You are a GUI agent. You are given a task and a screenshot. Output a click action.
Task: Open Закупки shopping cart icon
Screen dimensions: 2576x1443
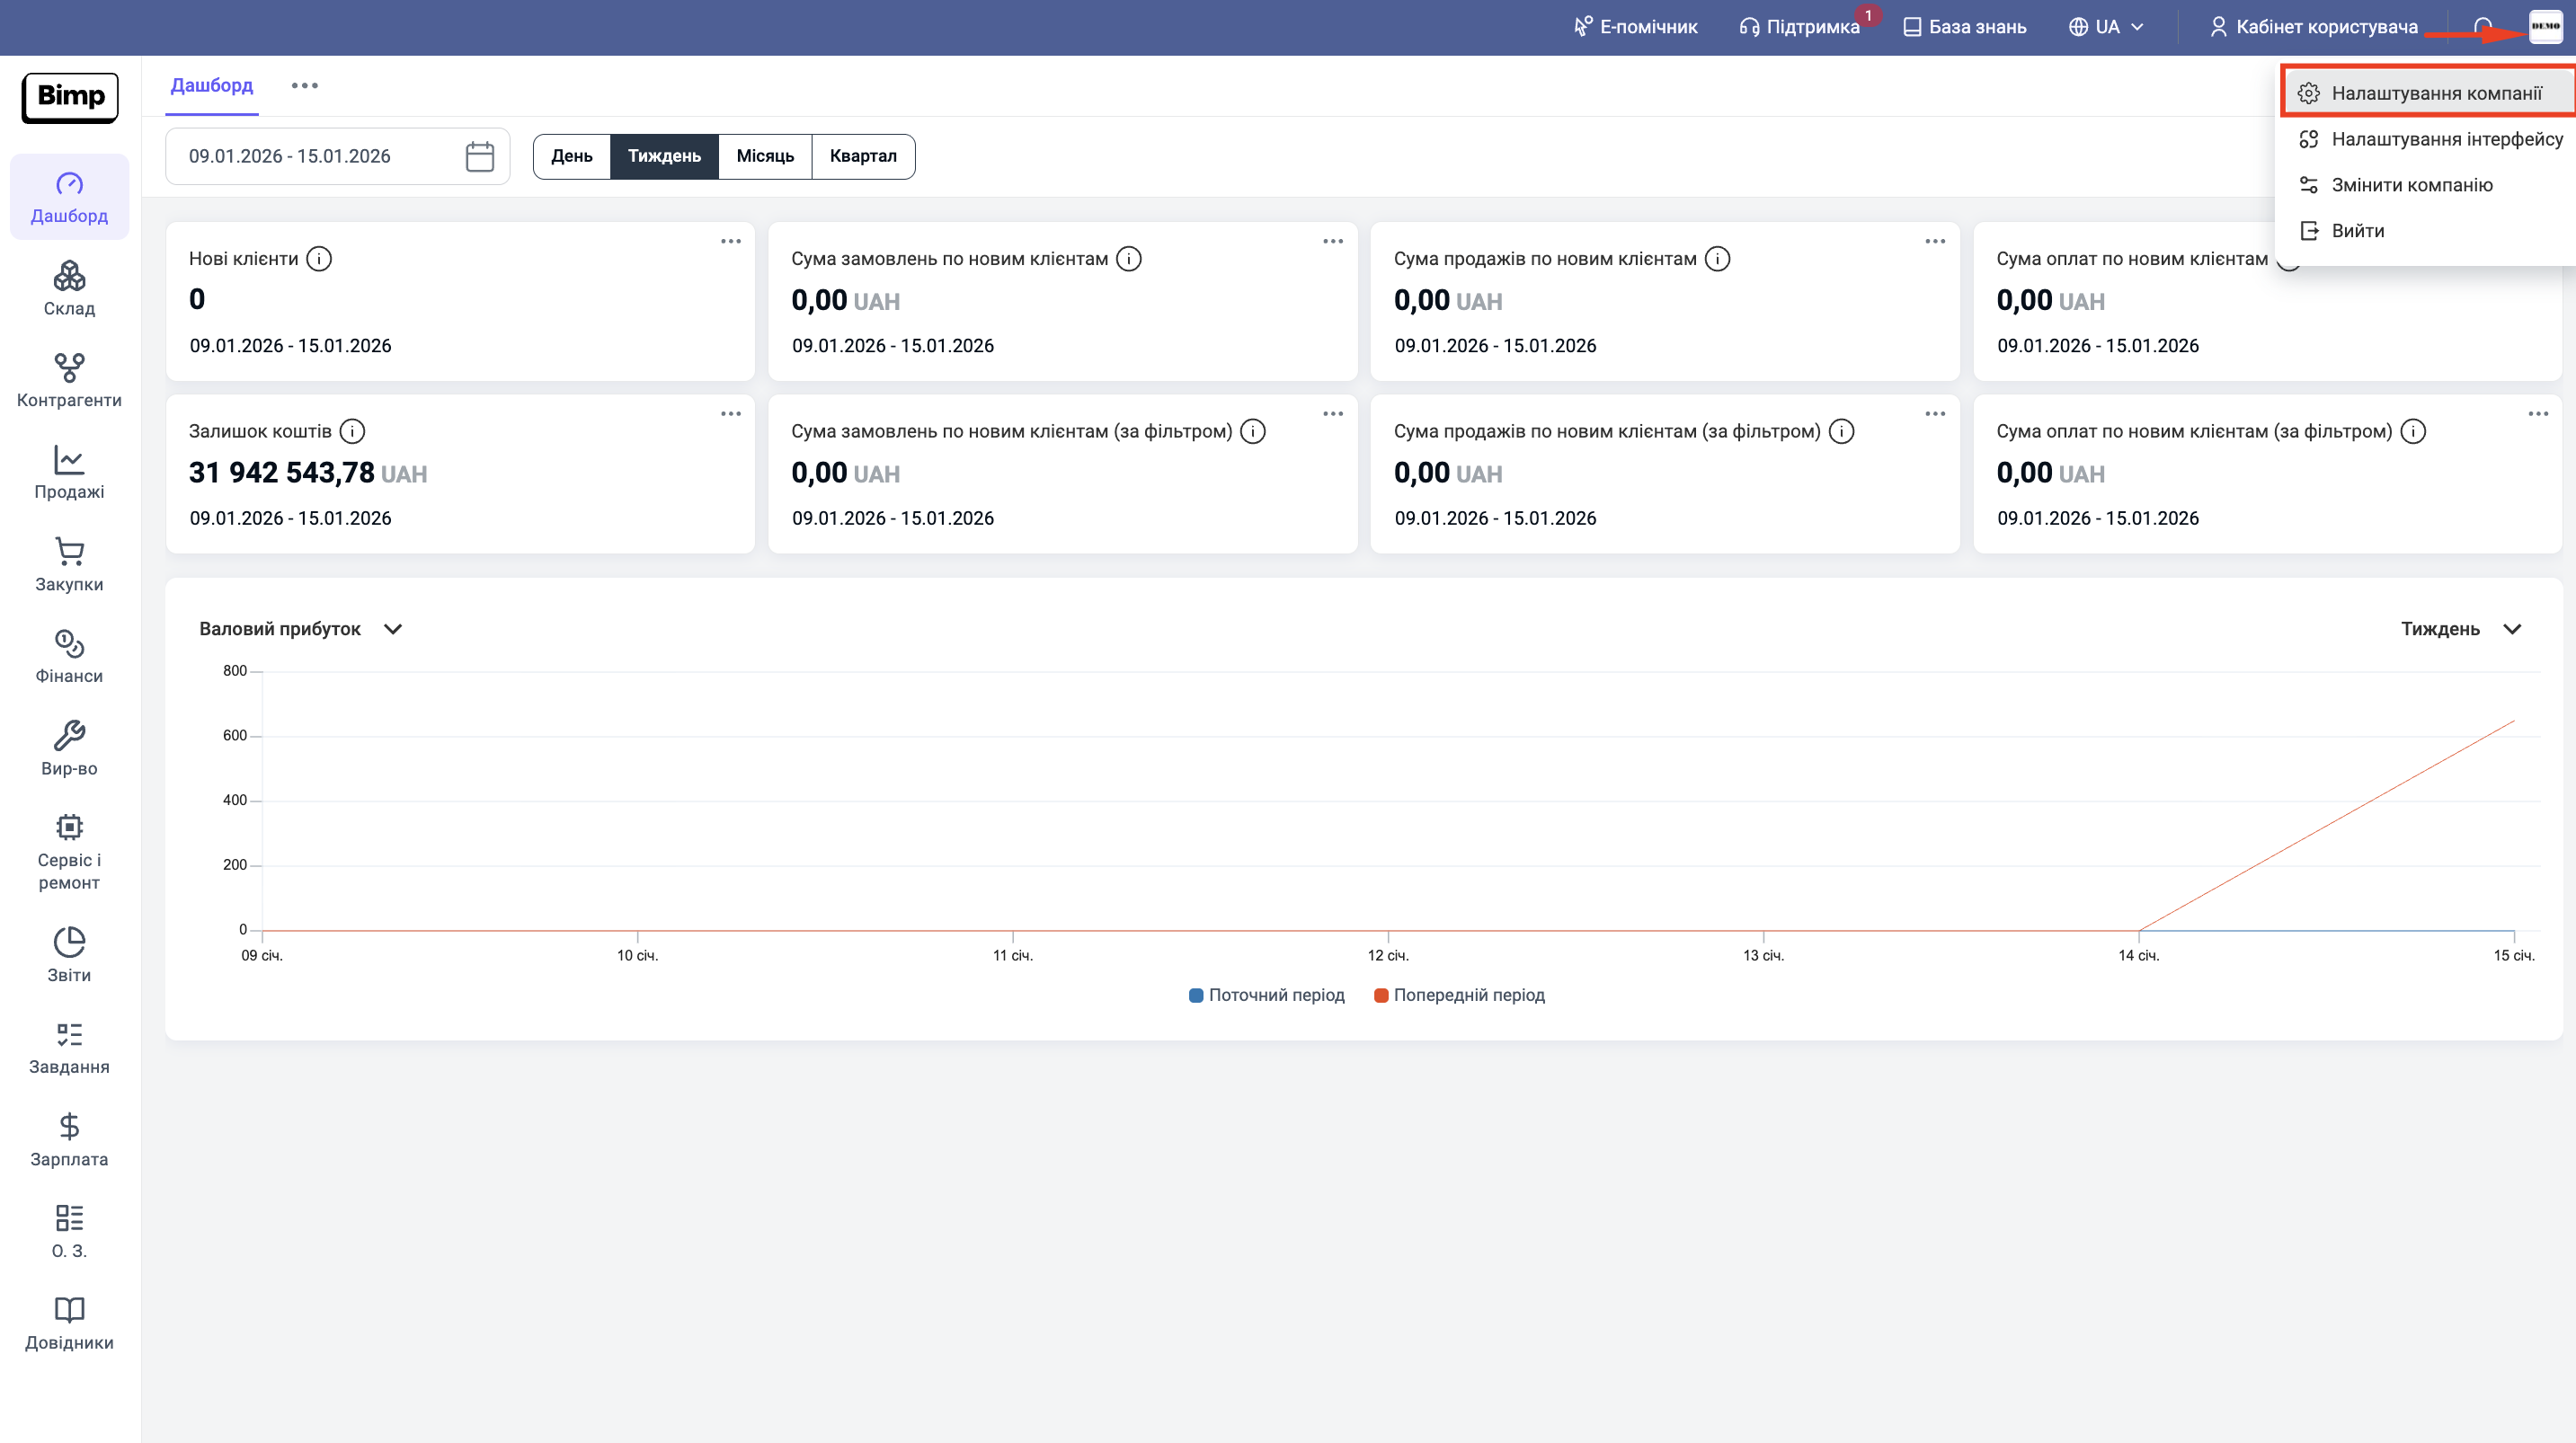tap(69, 552)
